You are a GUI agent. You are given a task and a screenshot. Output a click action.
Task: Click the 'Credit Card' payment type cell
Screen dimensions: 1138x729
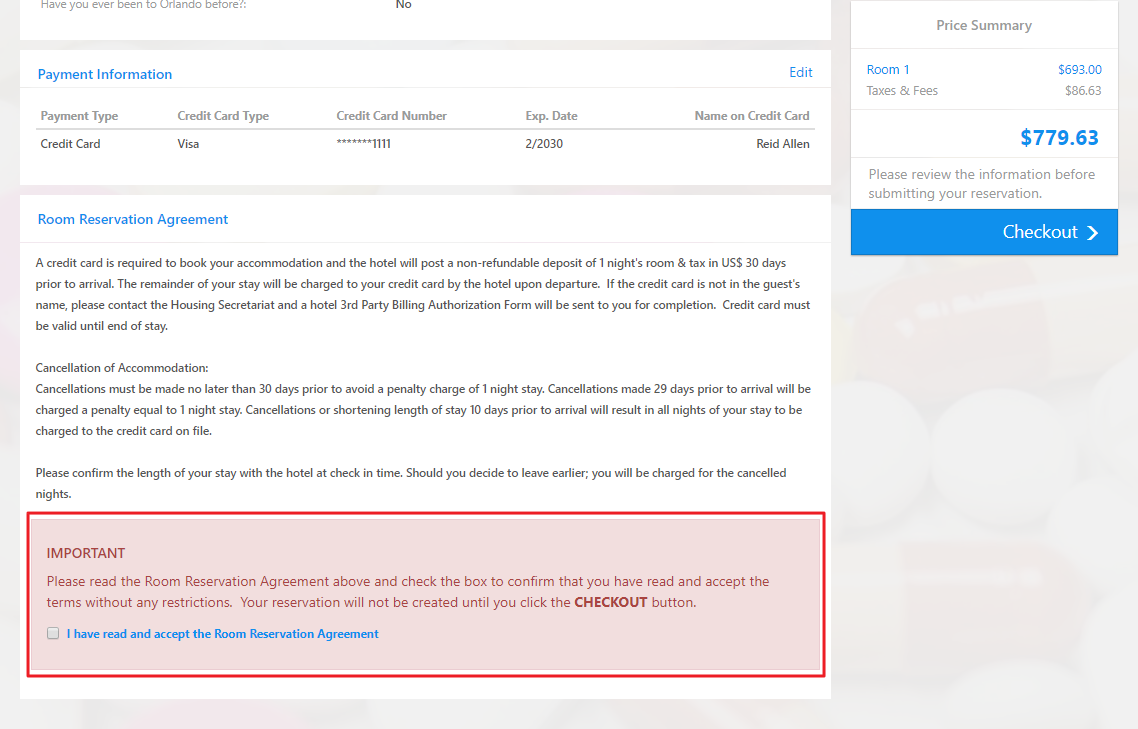coord(70,144)
